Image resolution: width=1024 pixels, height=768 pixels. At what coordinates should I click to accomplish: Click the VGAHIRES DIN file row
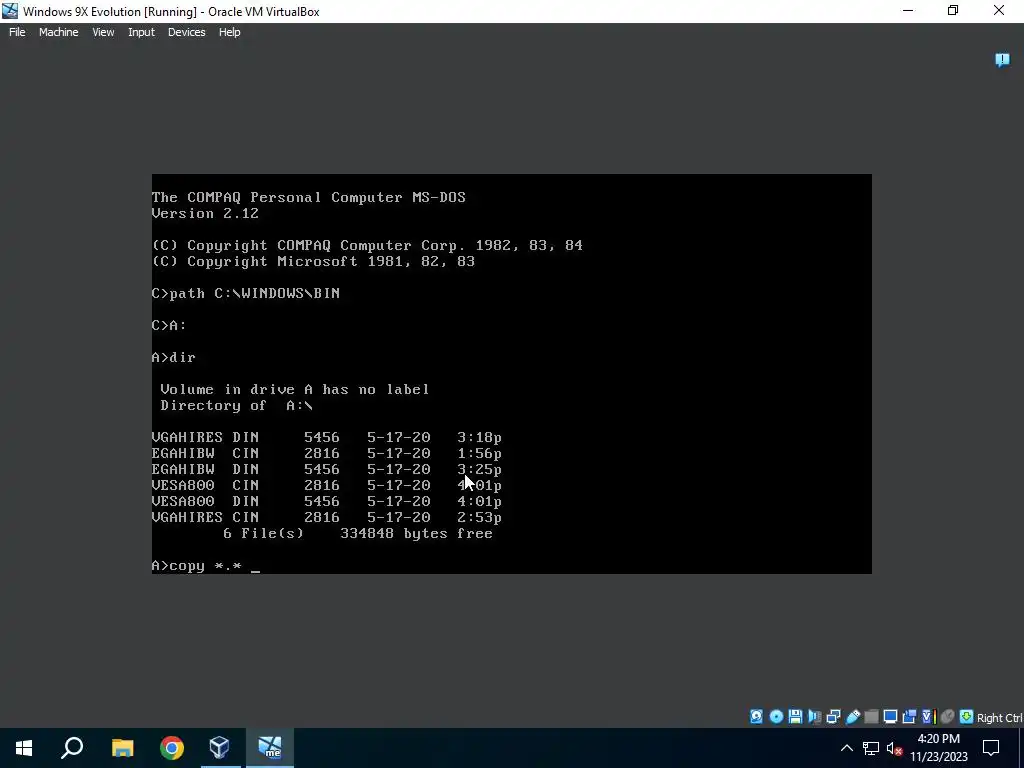[x=327, y=437]
